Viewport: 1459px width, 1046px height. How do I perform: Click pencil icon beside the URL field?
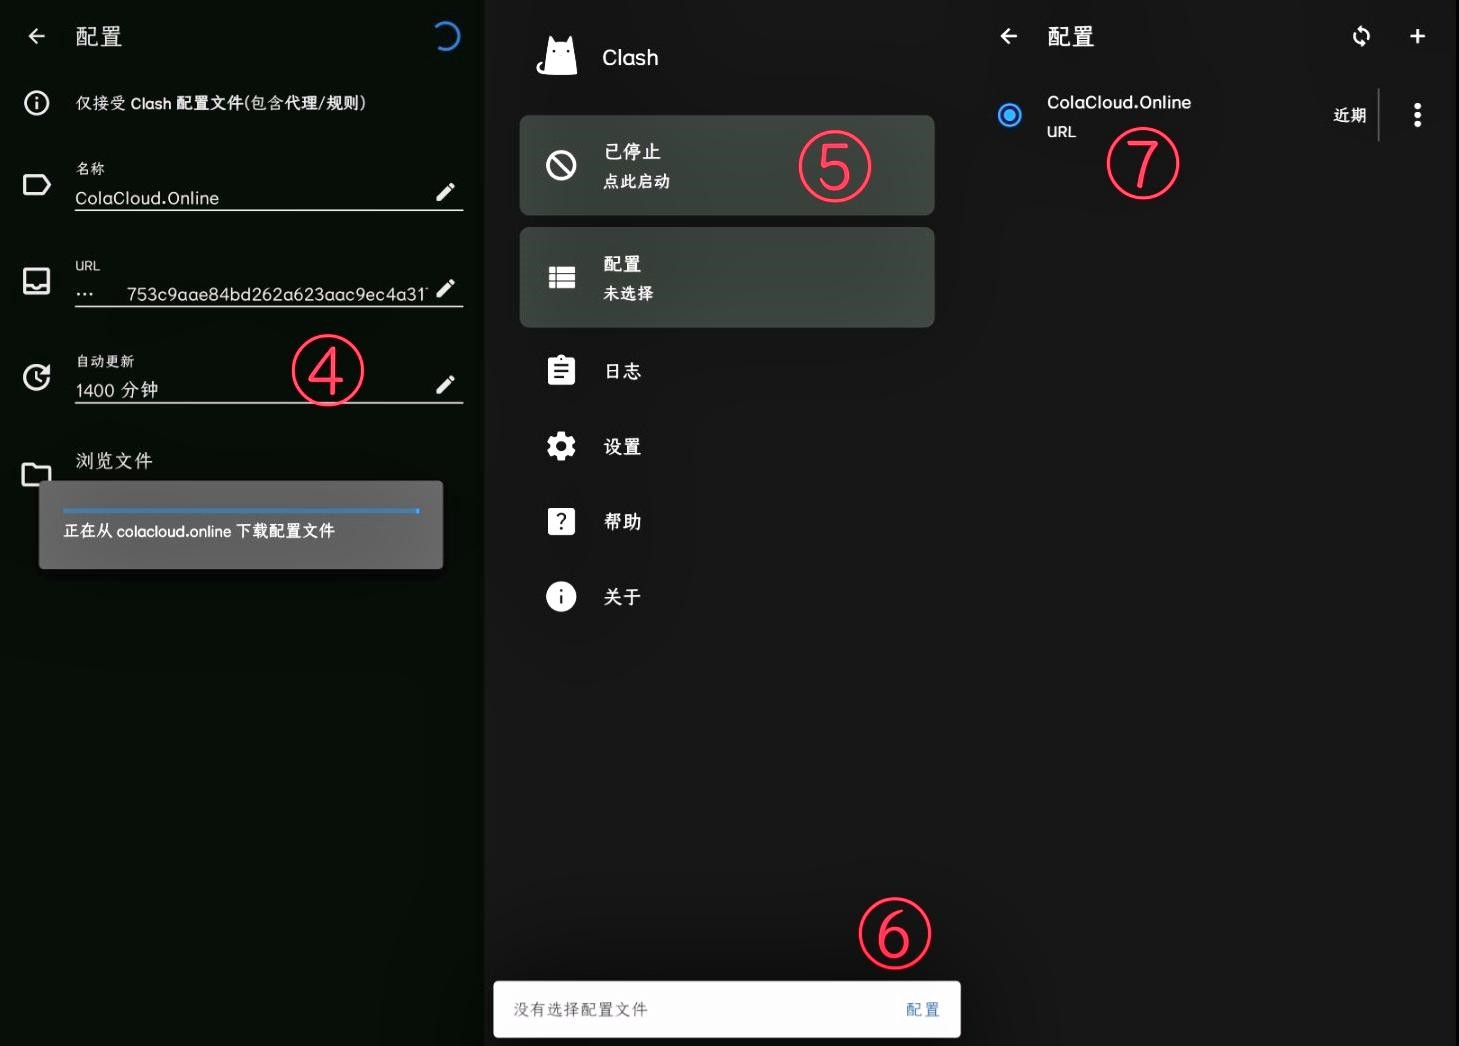click(446, 289)
